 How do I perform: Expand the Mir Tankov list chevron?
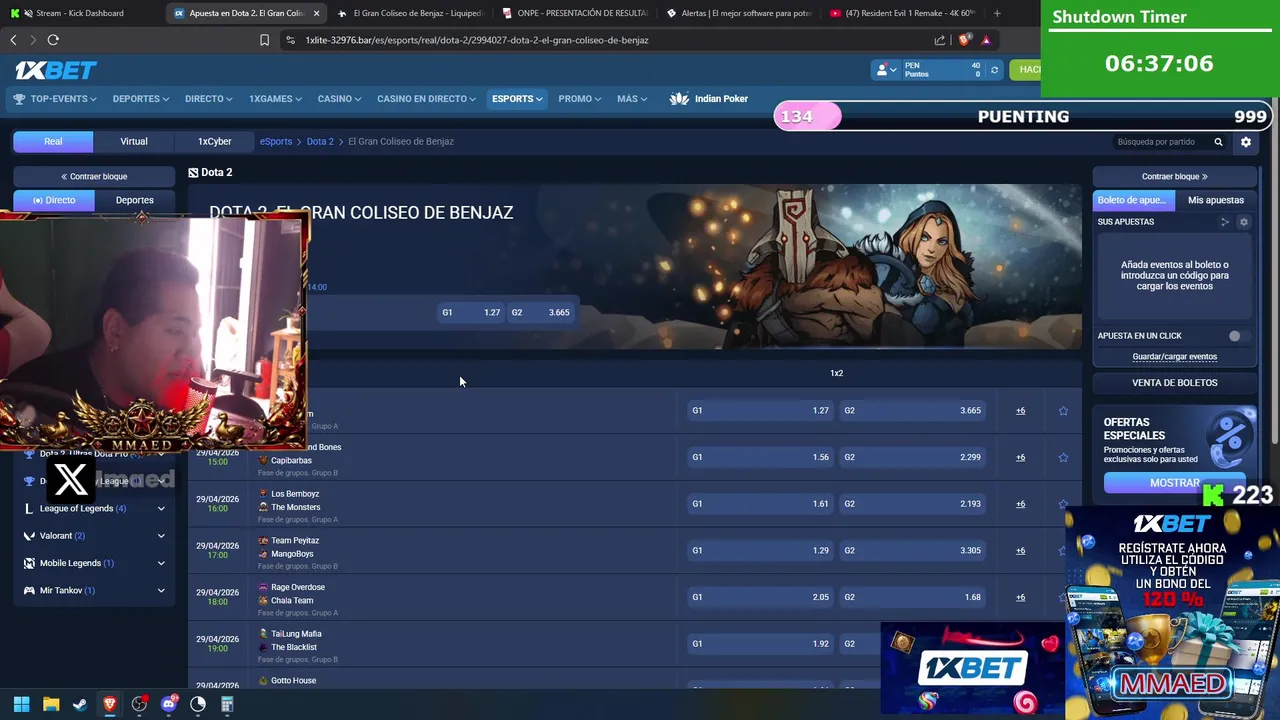pyautogui.click(x=161, y=591)
